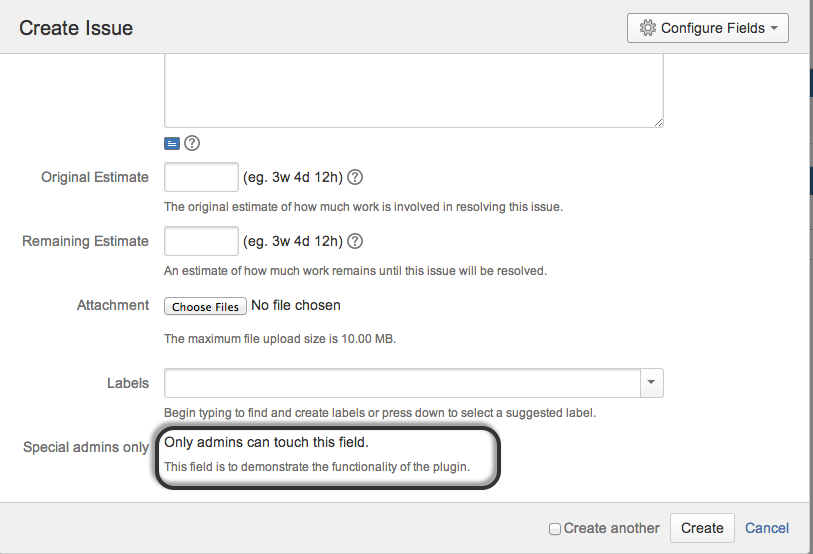The width and height of the screenshot is (813, 554).
Task: Click 'The original estimate of how much work' hint
Action: [x=363, y=207]
